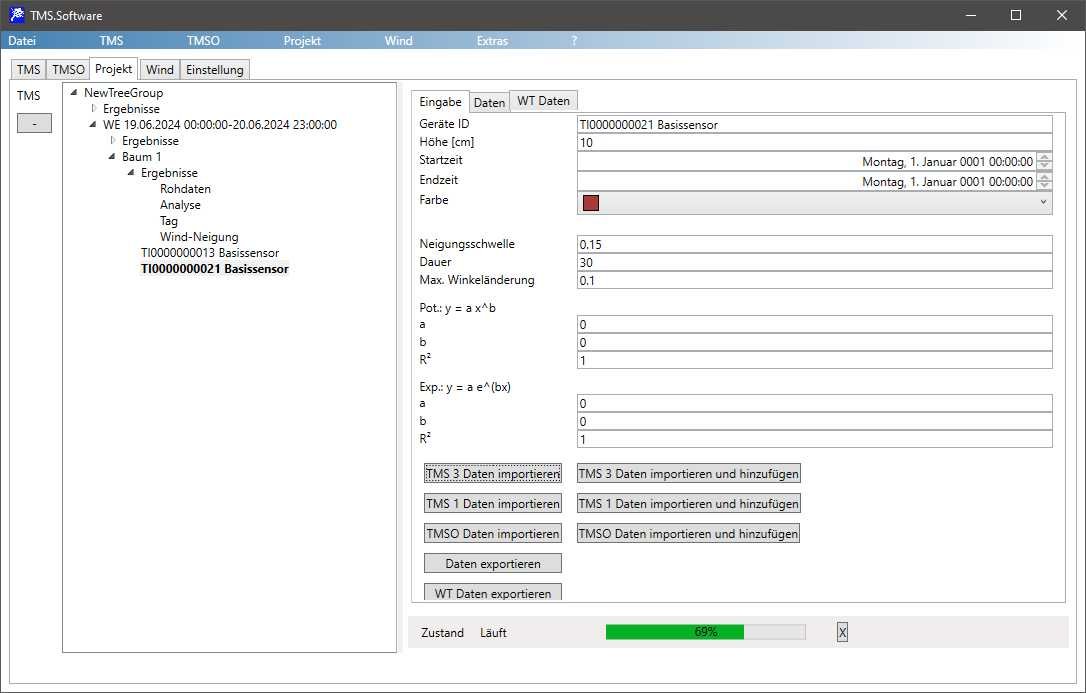
Task: Click the Geräte ID input field
Action: pos(814,125)
